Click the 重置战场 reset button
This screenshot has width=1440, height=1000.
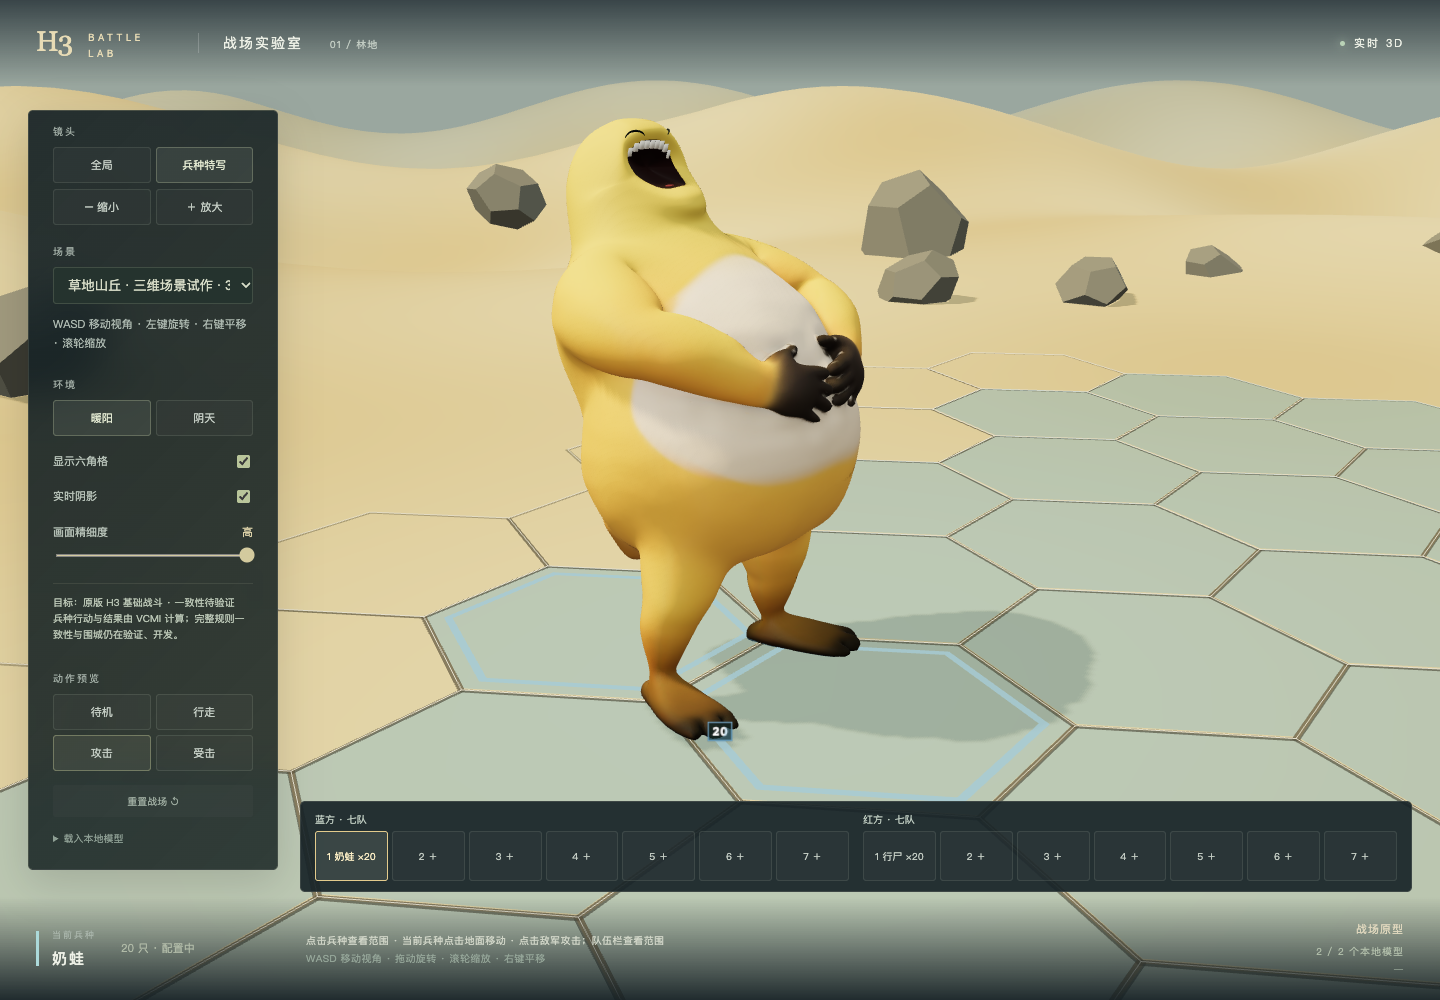click(x=153, y=801)
